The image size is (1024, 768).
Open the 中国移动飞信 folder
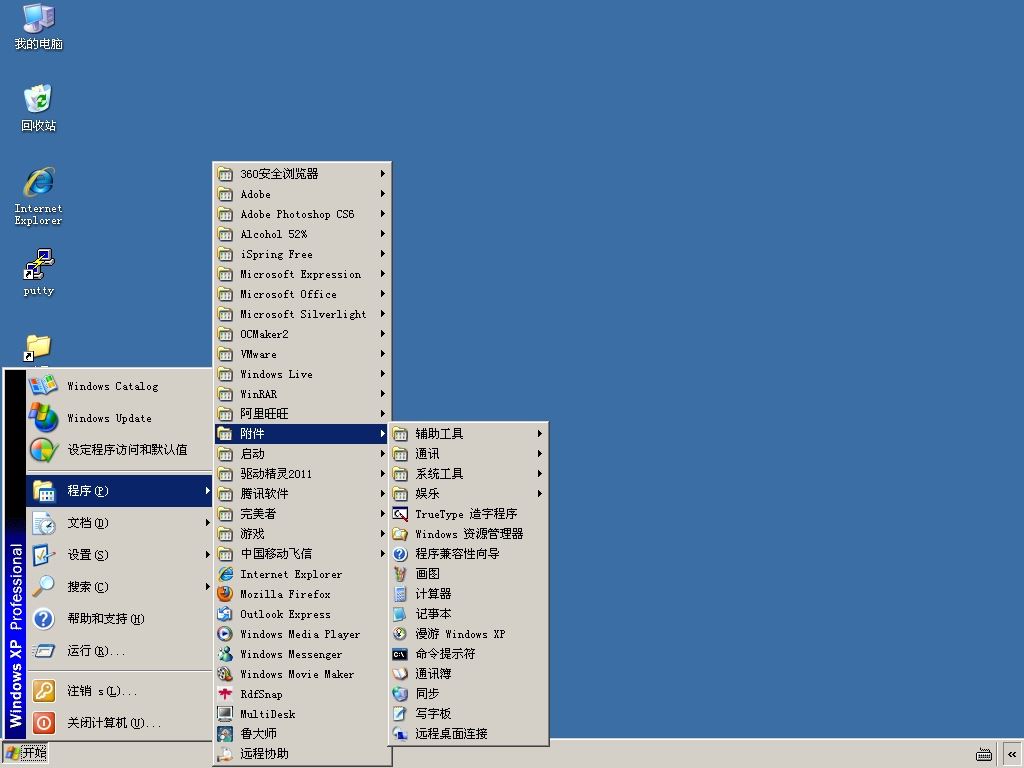point(302,554)
